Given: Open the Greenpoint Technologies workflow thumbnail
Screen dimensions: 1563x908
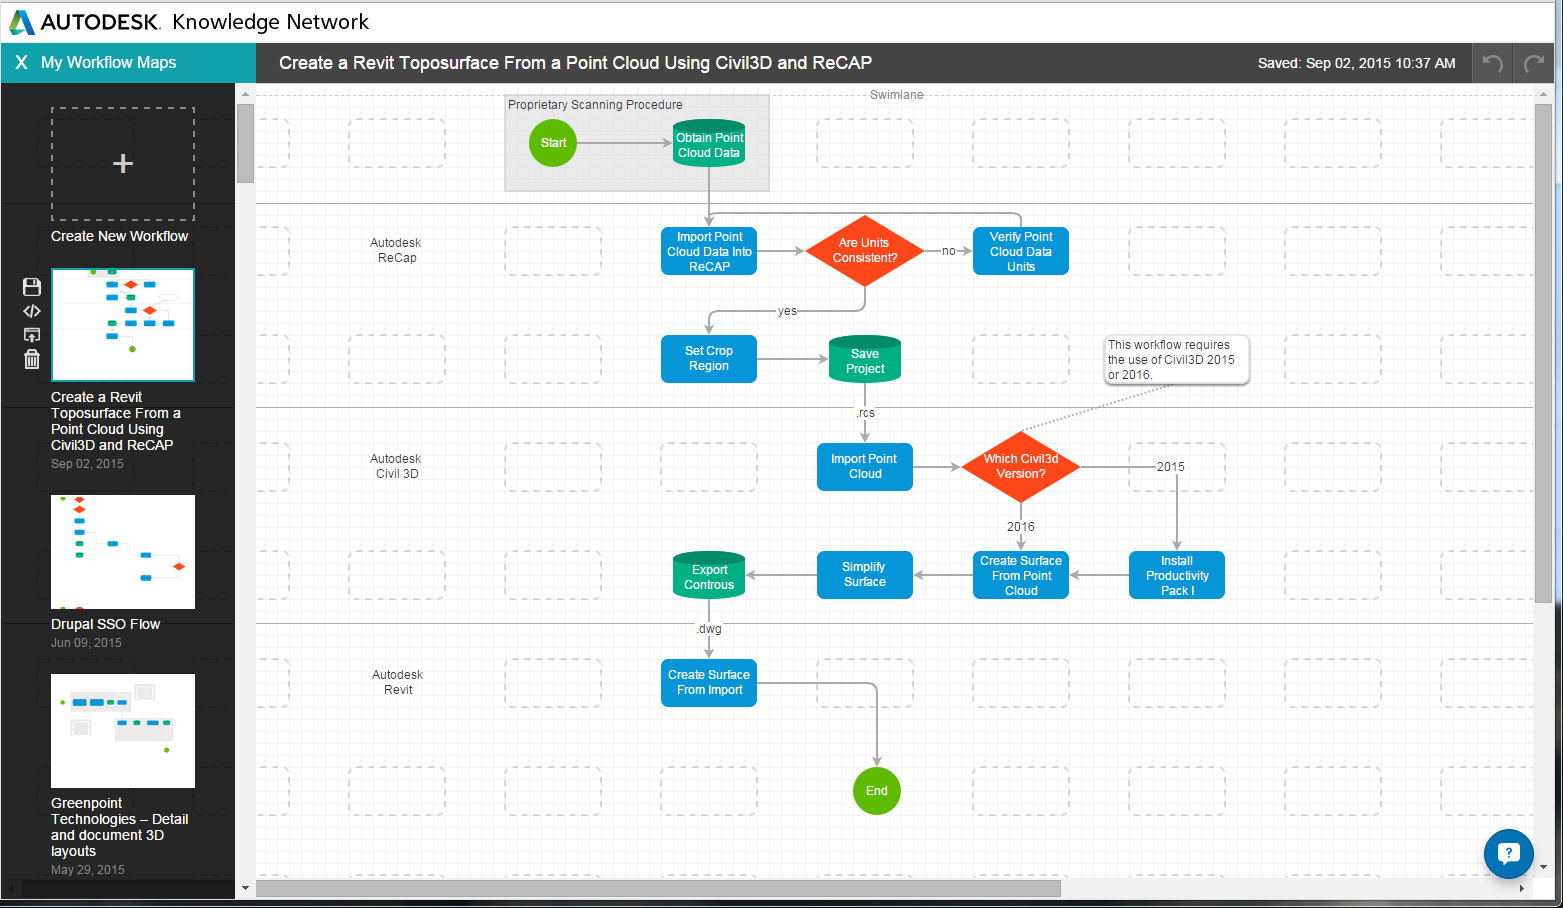Looking at the screenshot, I should tap(123, 730).
